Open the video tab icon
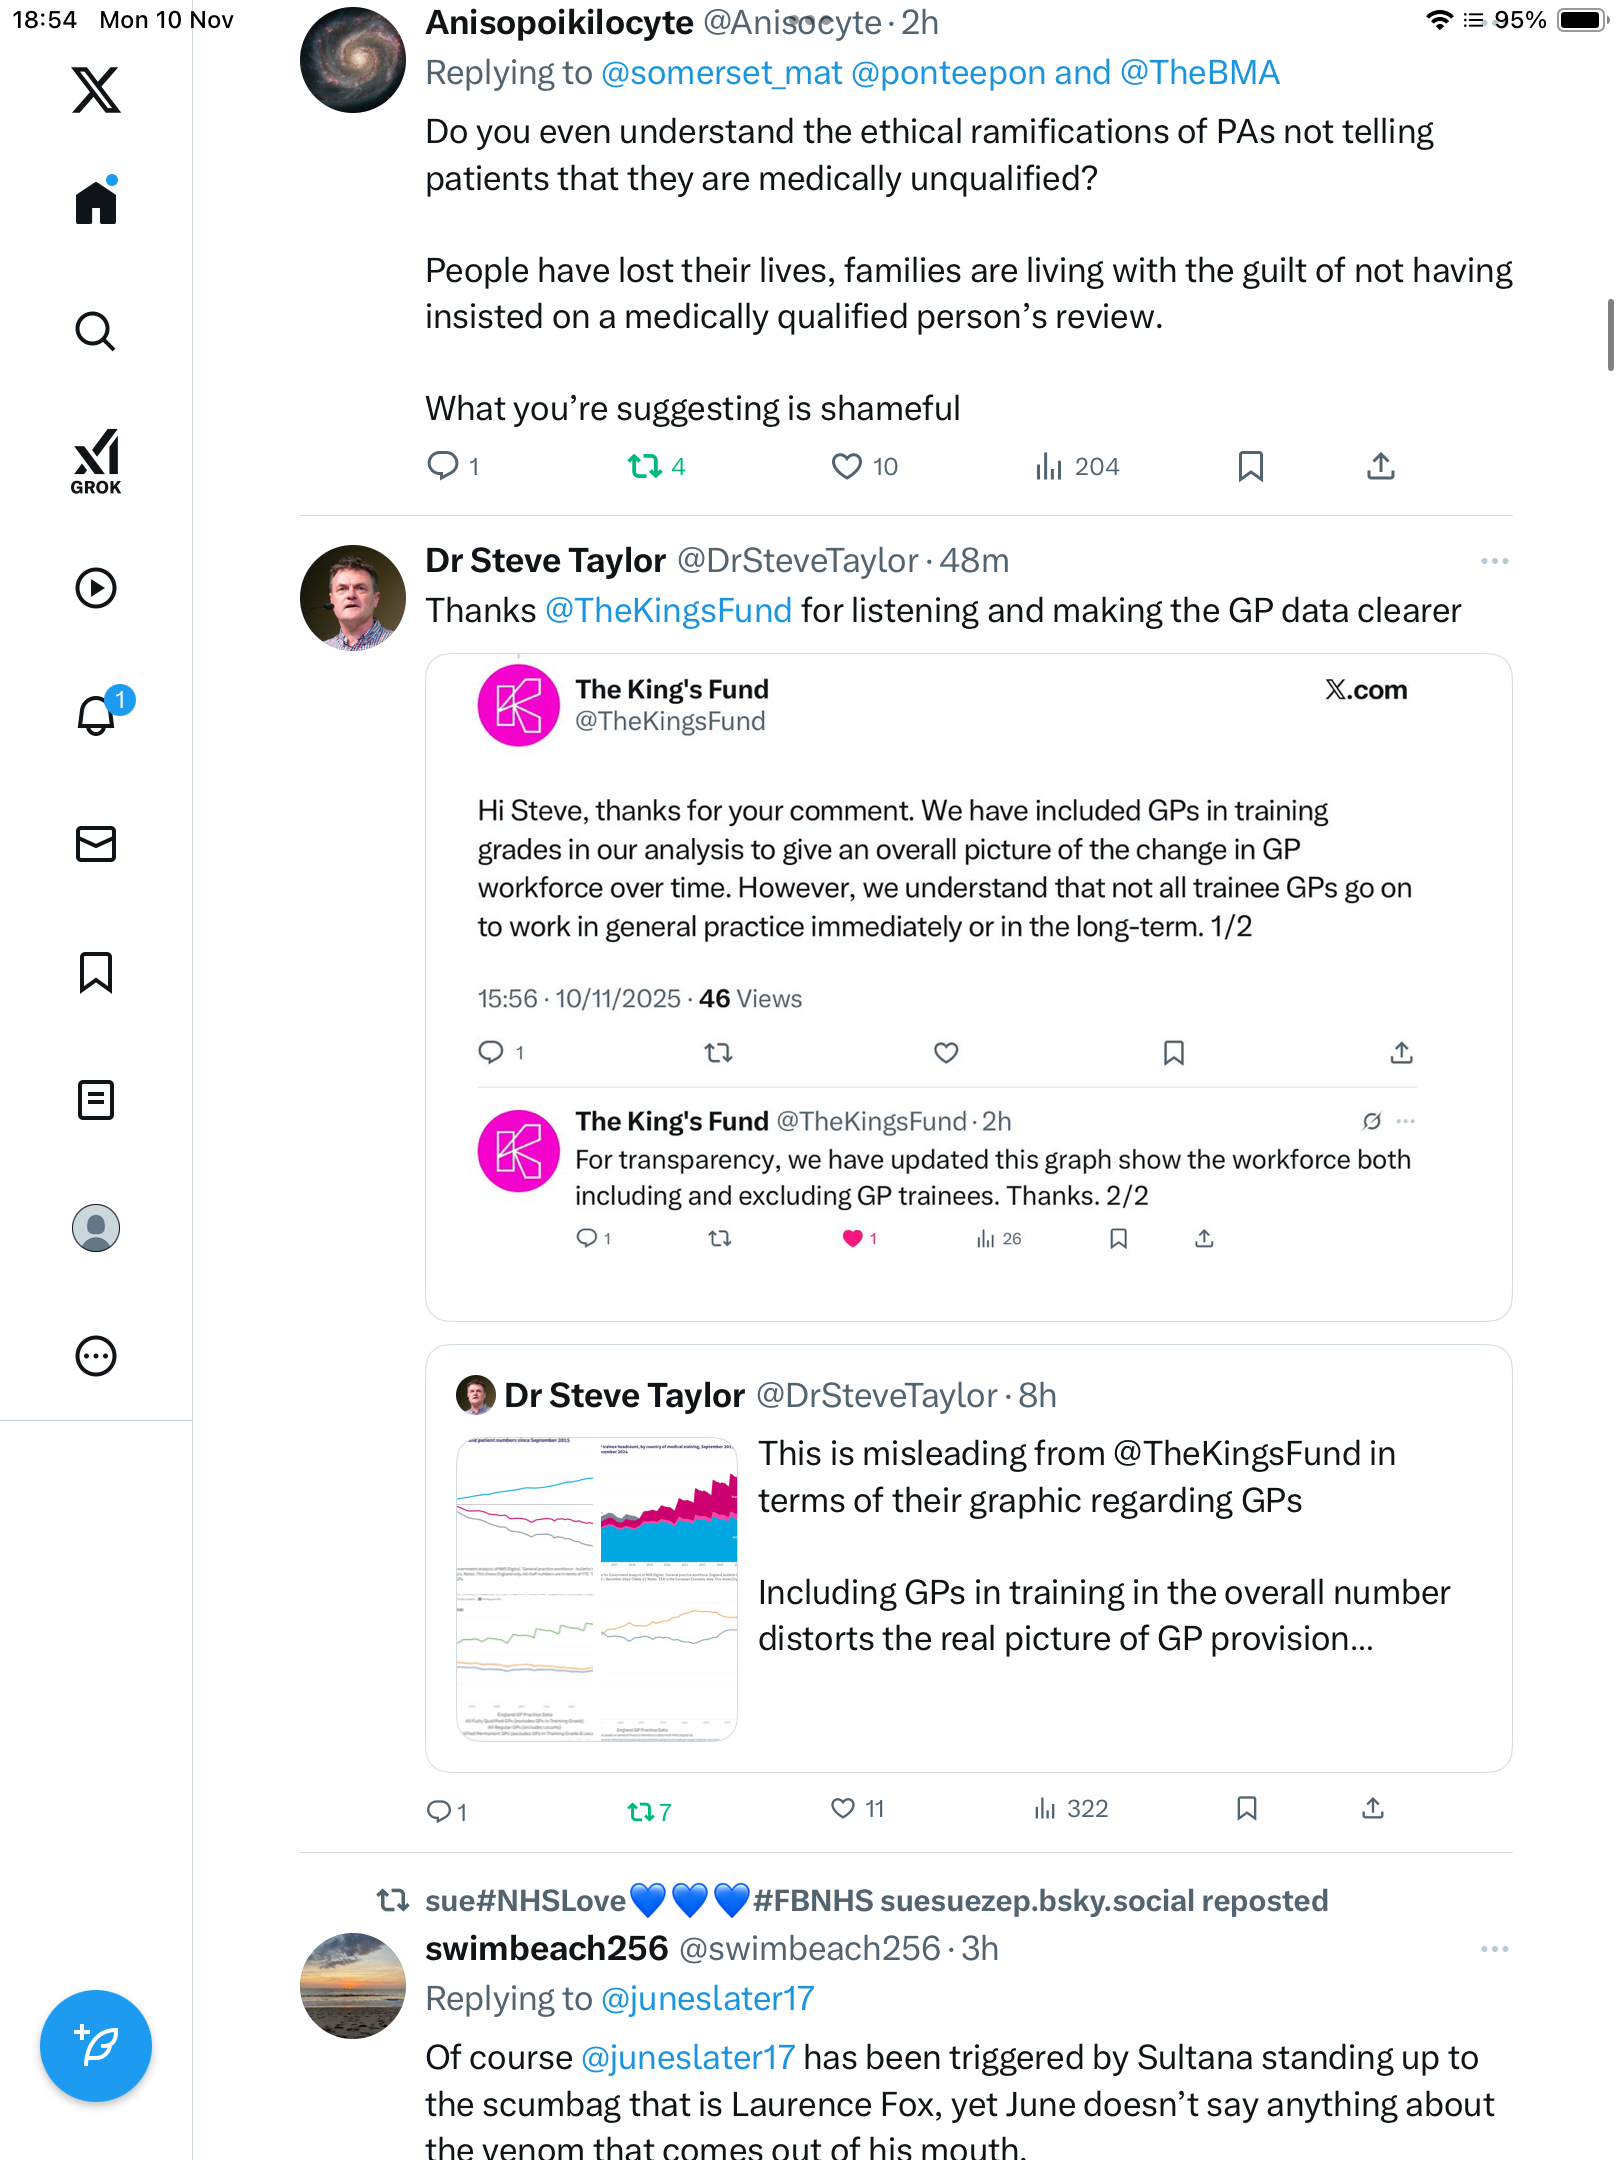This screenshot has height=2160, width=1620. pyautogui.click(x=96, y=588)
